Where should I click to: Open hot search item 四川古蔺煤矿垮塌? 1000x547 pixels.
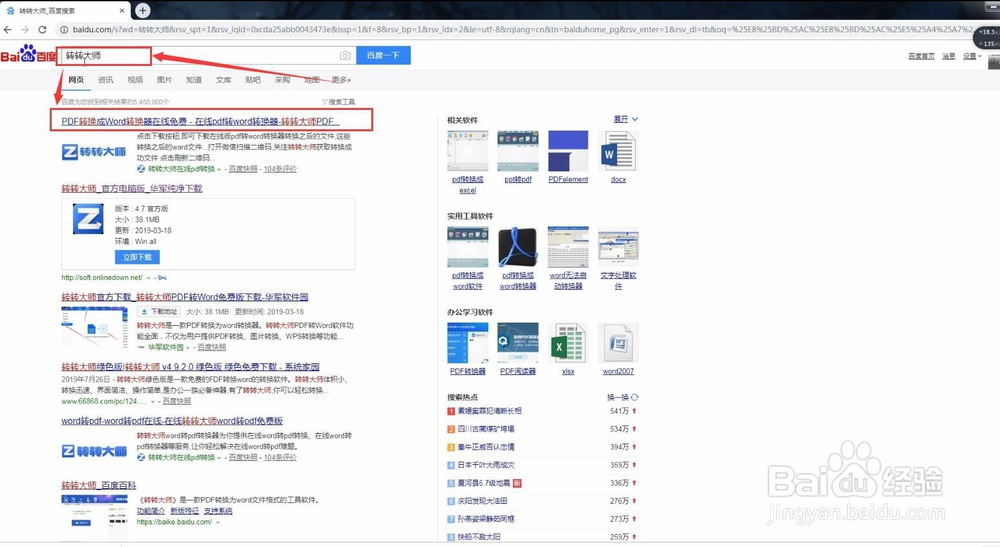pos(486,429)
